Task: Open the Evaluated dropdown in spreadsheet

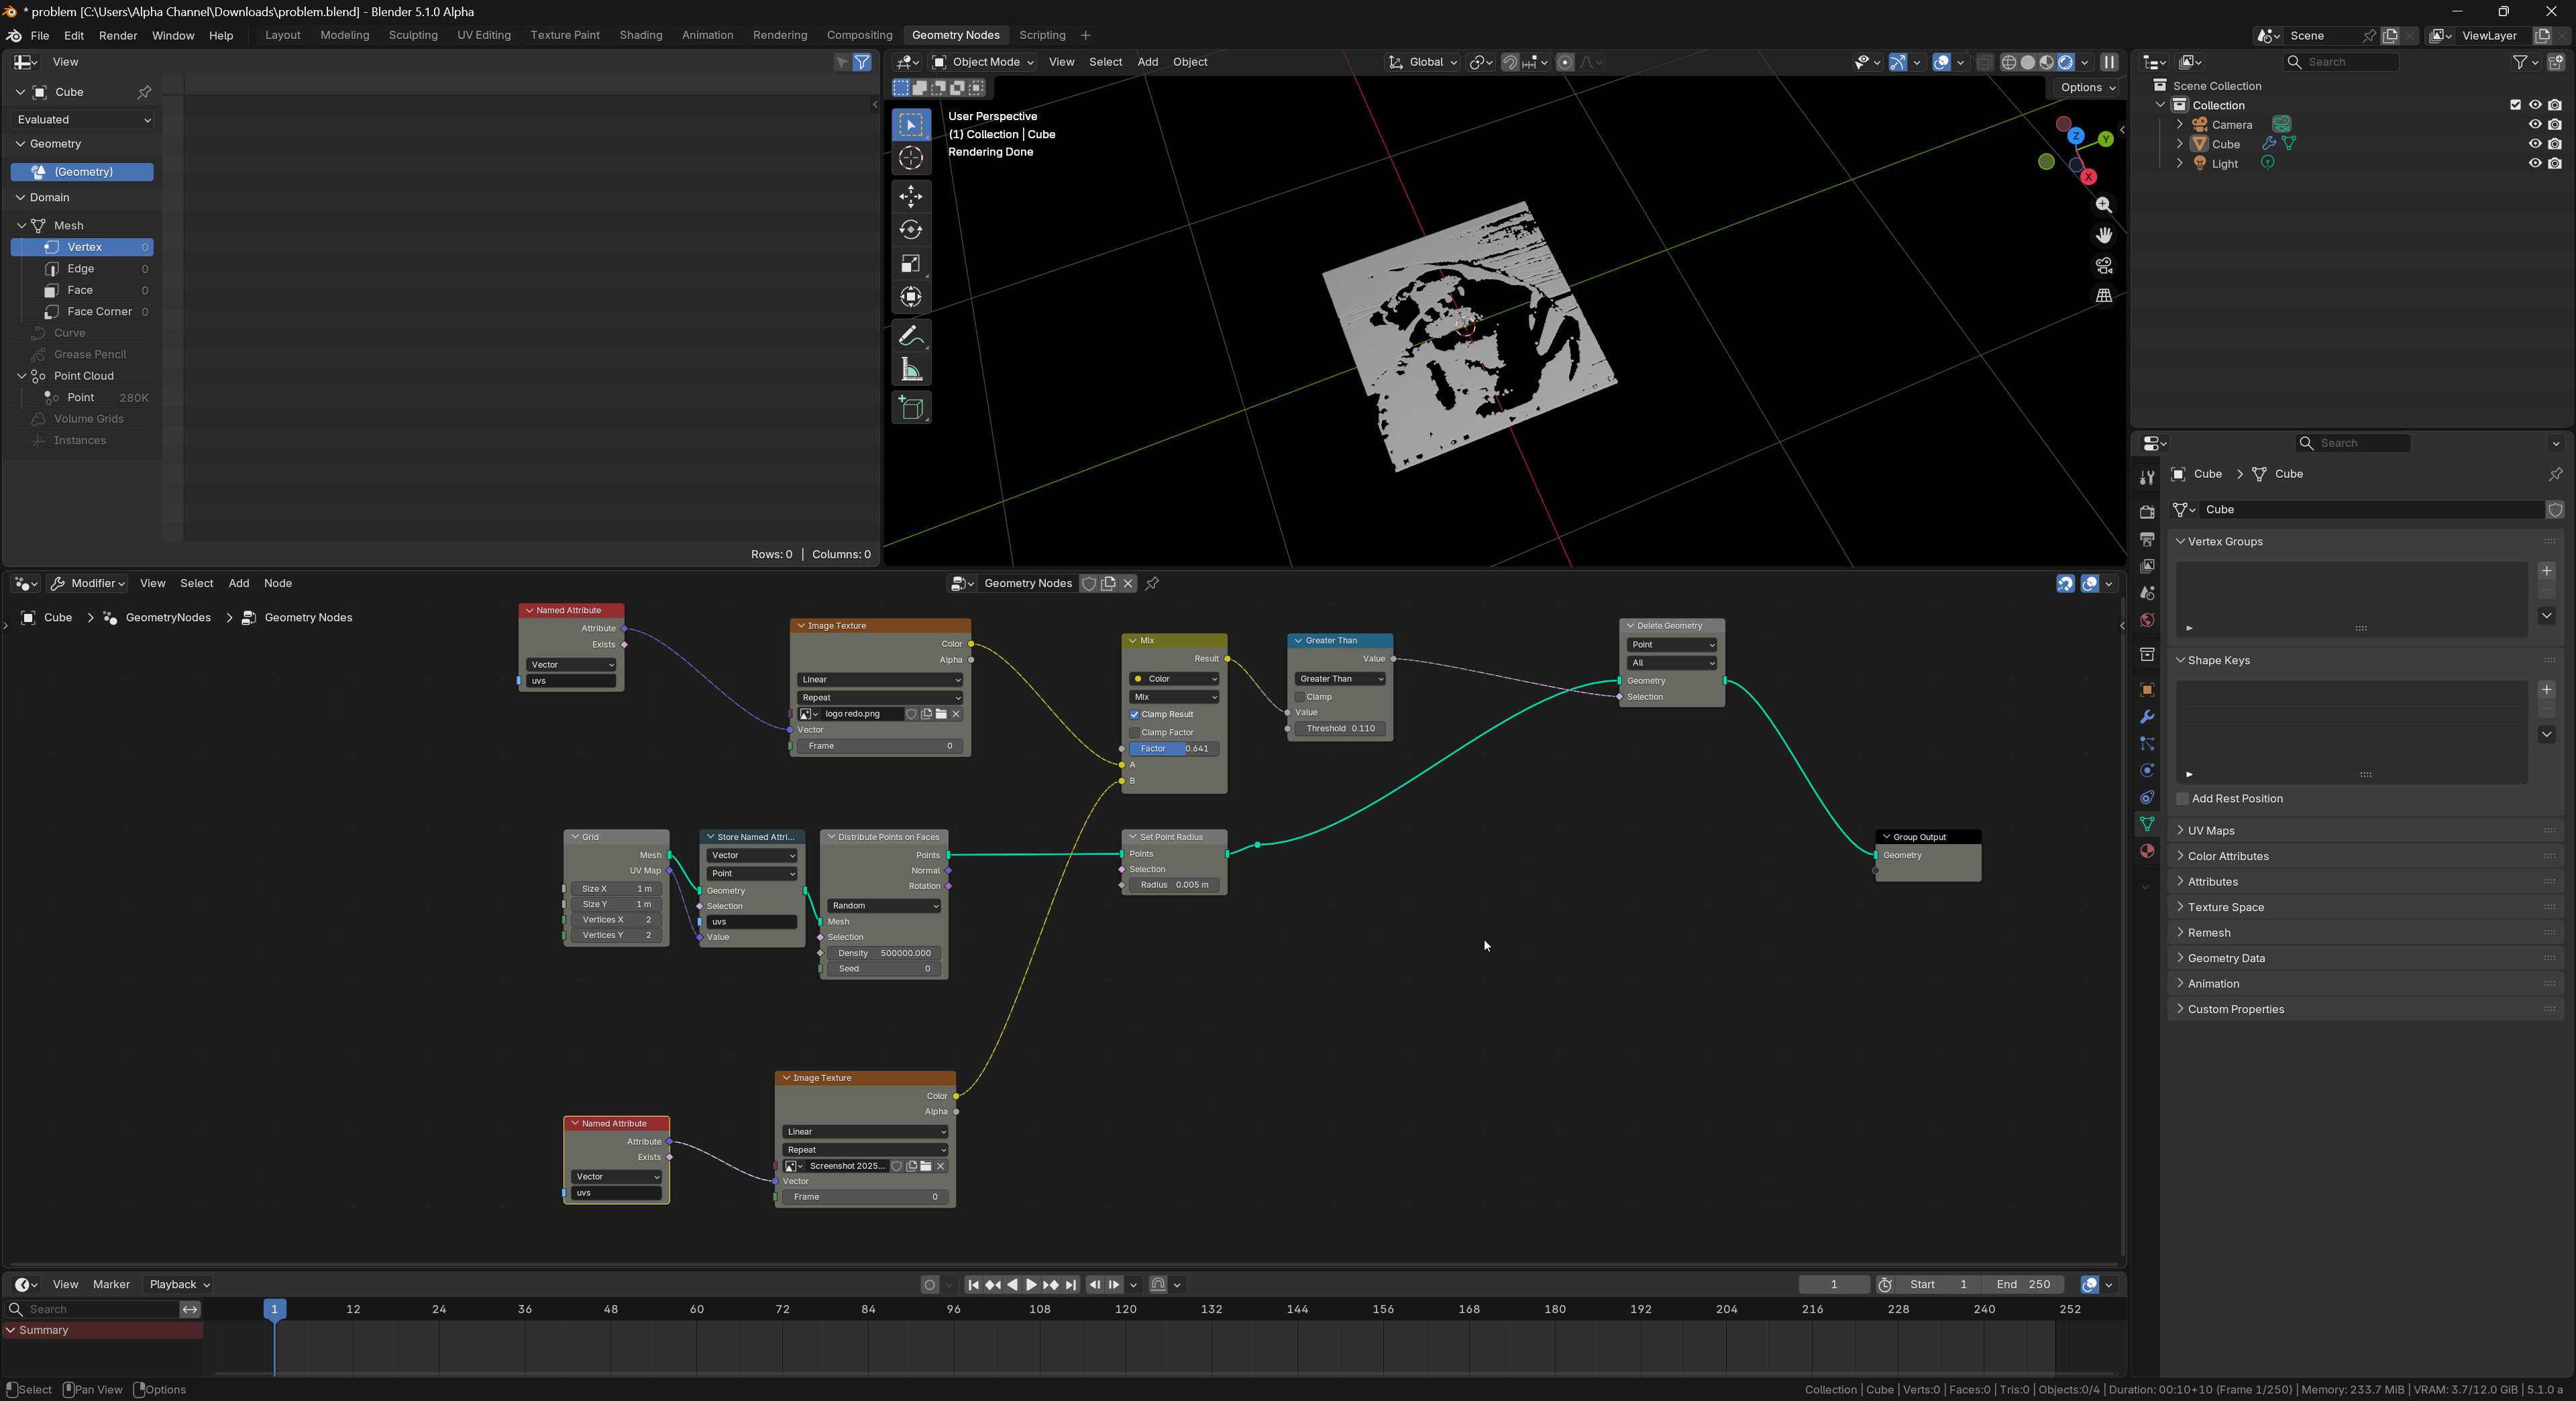Action: pyautogui.click(x=83, y=120)
